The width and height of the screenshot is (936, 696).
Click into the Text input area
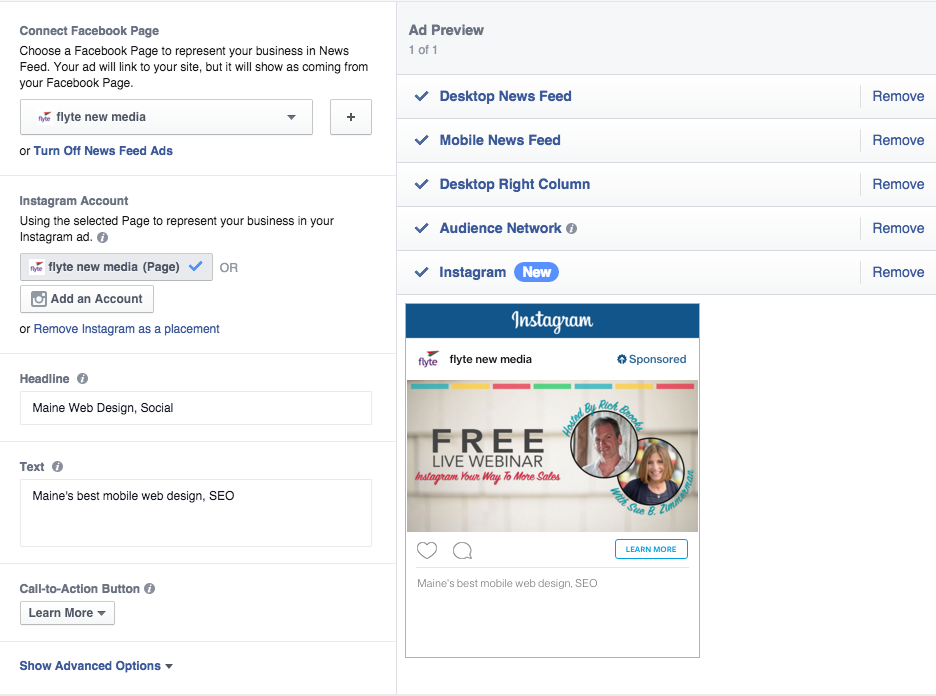click(x=196, y=513)
